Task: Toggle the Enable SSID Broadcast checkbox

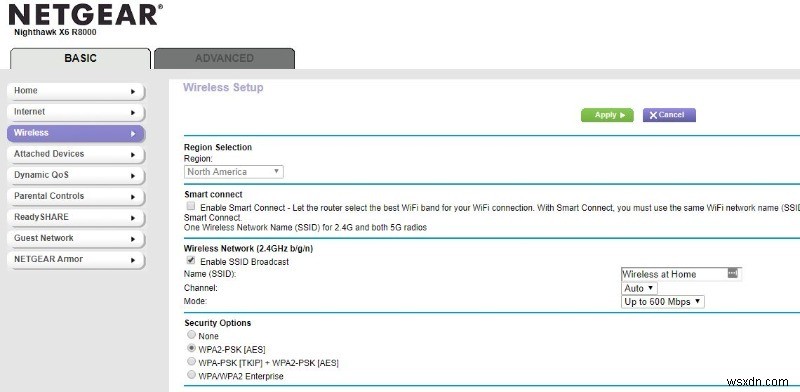Action: pos(191,260)
